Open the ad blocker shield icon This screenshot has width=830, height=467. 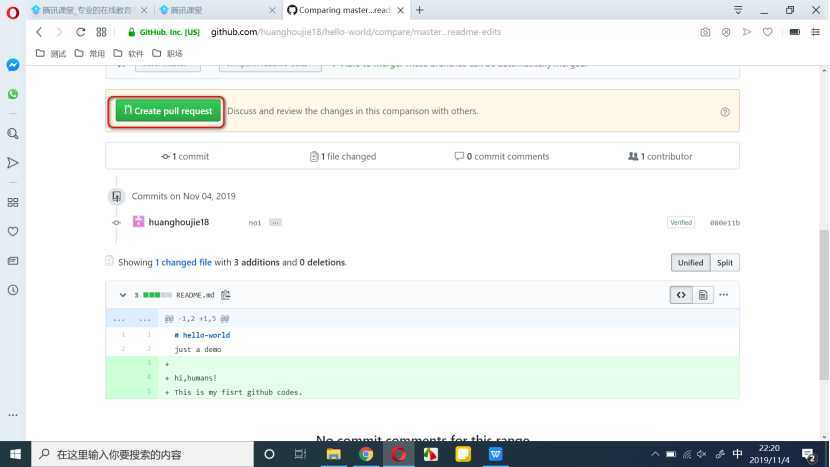click(x=726, y=32)
